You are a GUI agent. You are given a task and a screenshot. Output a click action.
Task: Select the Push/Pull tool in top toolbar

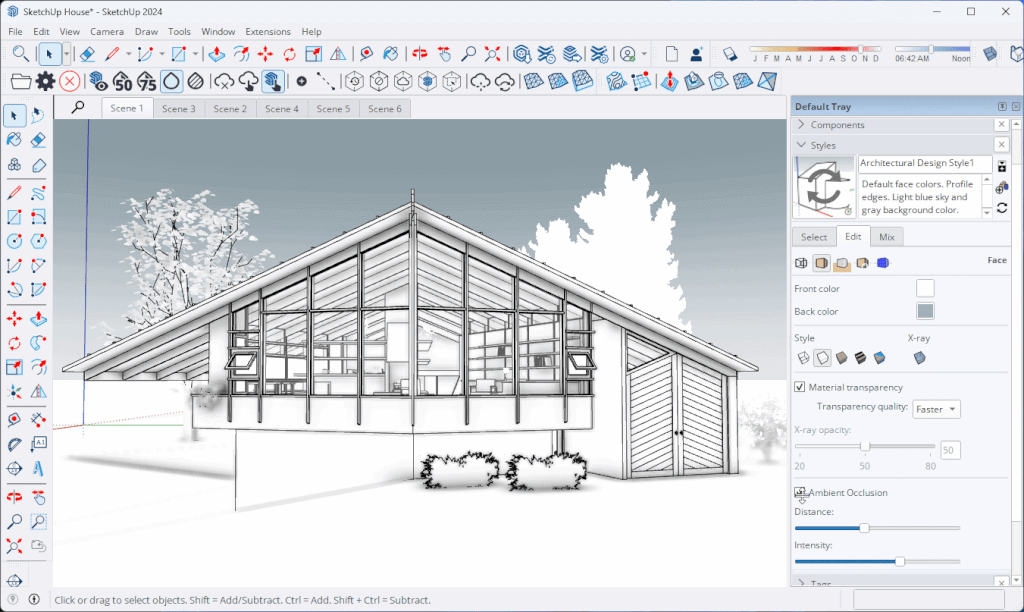pos(217,54)
